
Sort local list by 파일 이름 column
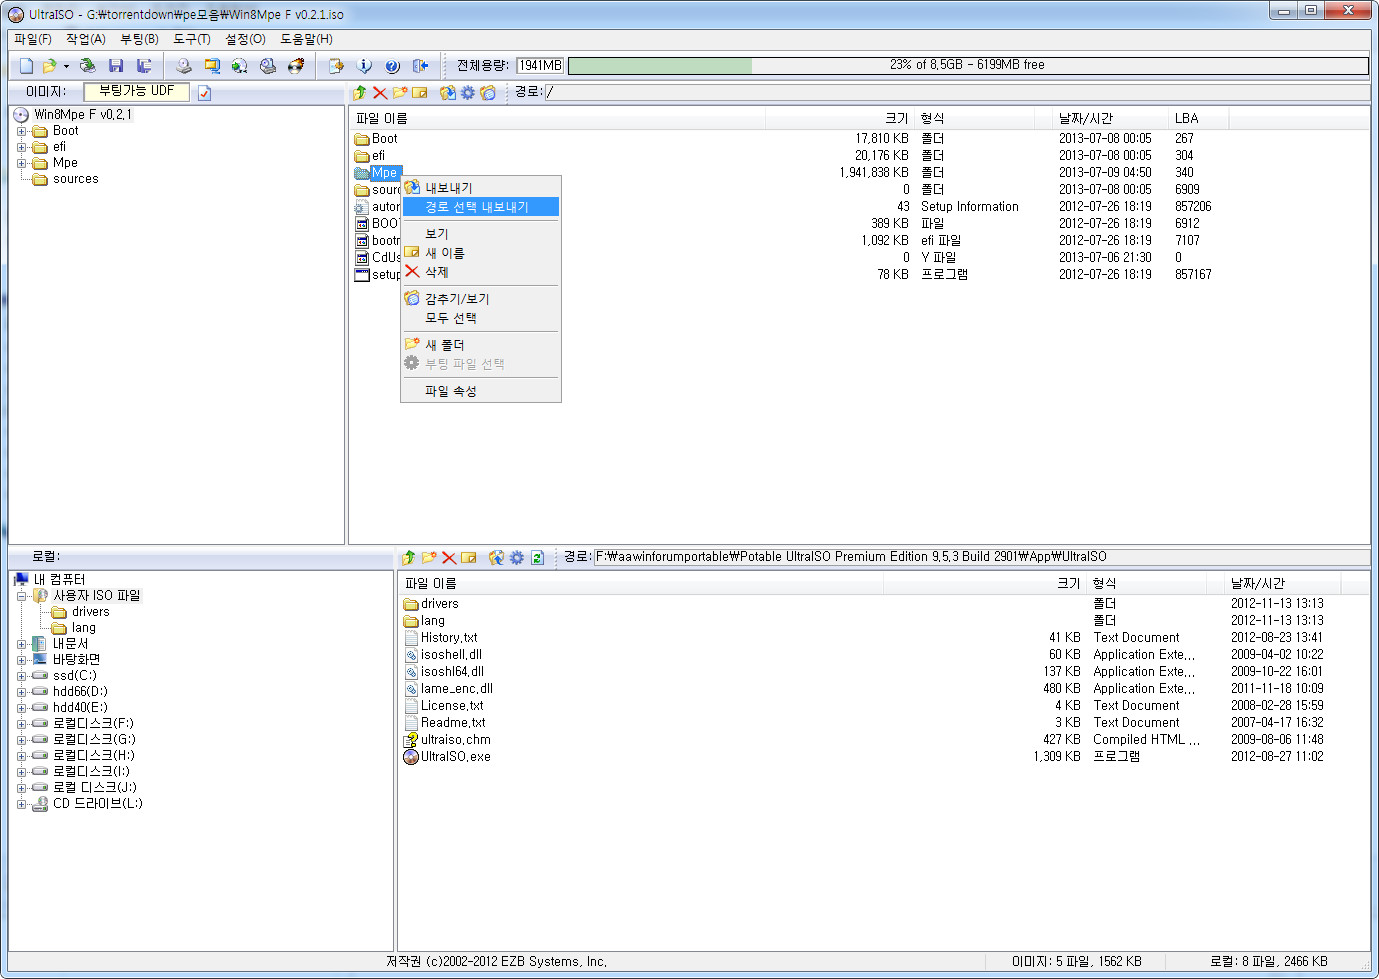coord(641,583)
